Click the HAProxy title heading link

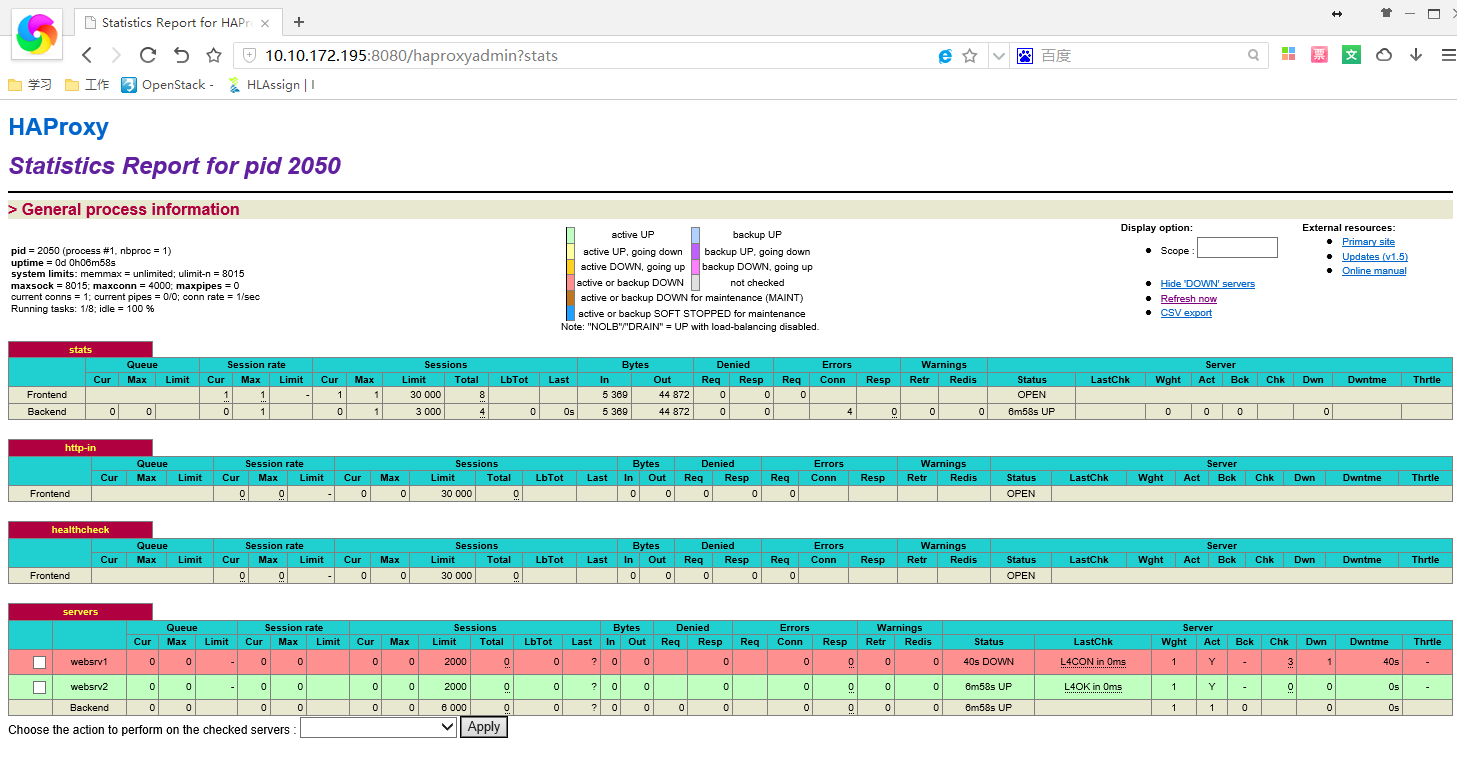click(x=58, y=127)
